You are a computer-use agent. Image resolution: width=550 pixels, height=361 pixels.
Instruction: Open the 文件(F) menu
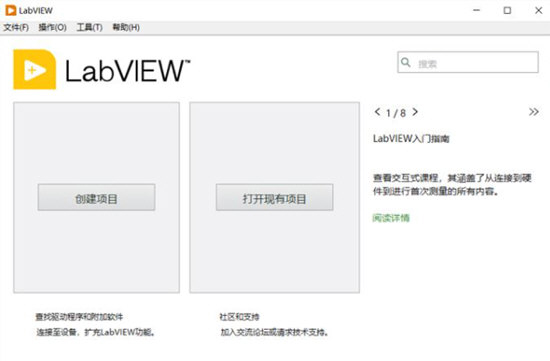pos(16,27)
